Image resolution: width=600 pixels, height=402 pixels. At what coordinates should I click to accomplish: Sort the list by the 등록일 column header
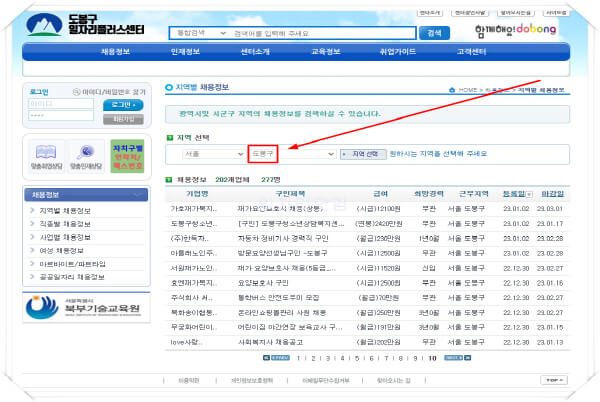(514, 194)
